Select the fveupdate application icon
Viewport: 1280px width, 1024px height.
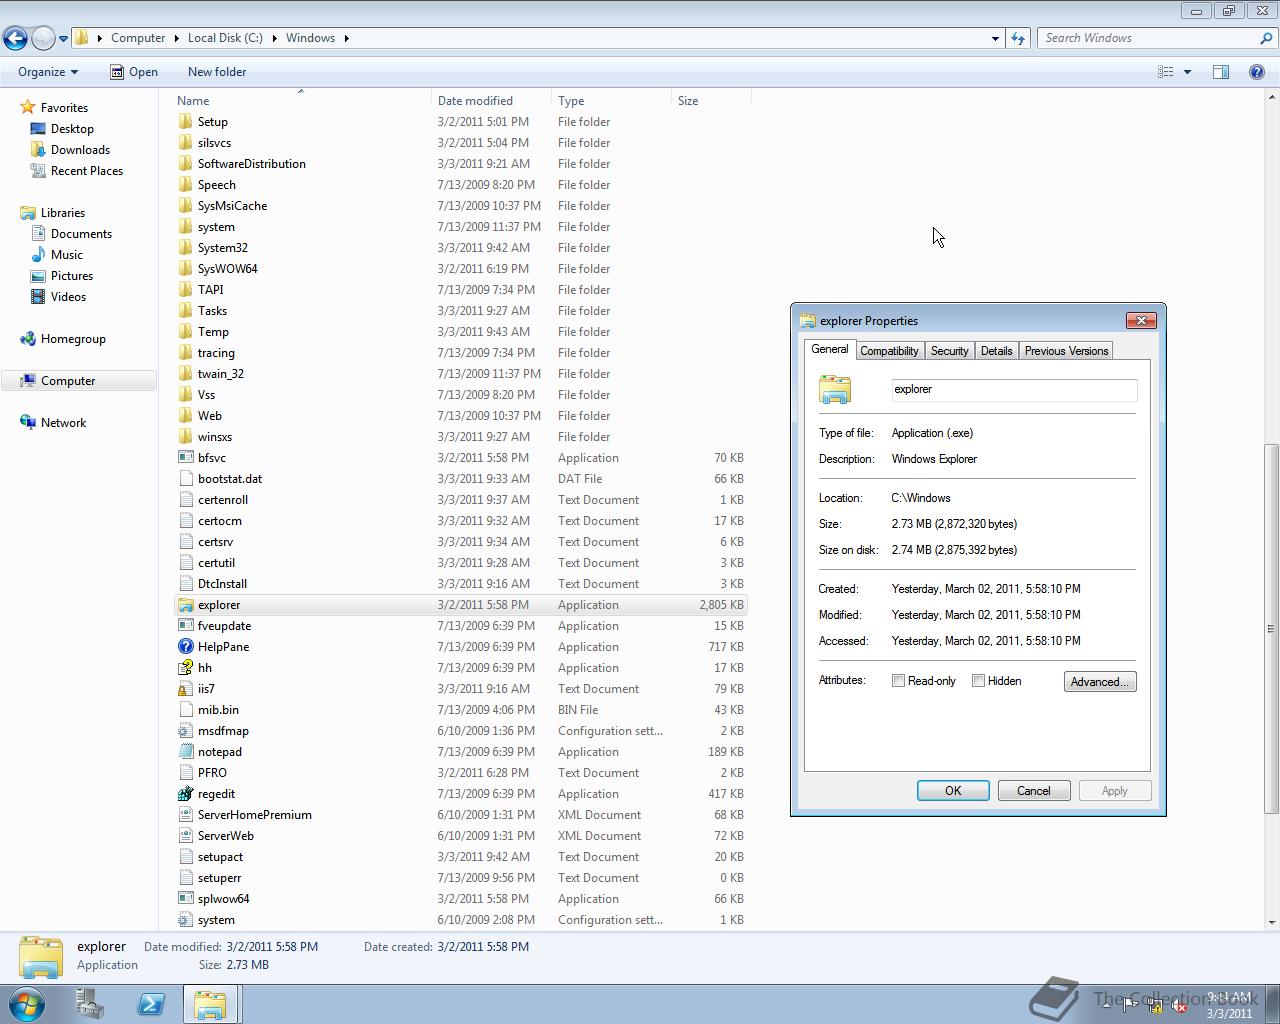tap(185, 626)
